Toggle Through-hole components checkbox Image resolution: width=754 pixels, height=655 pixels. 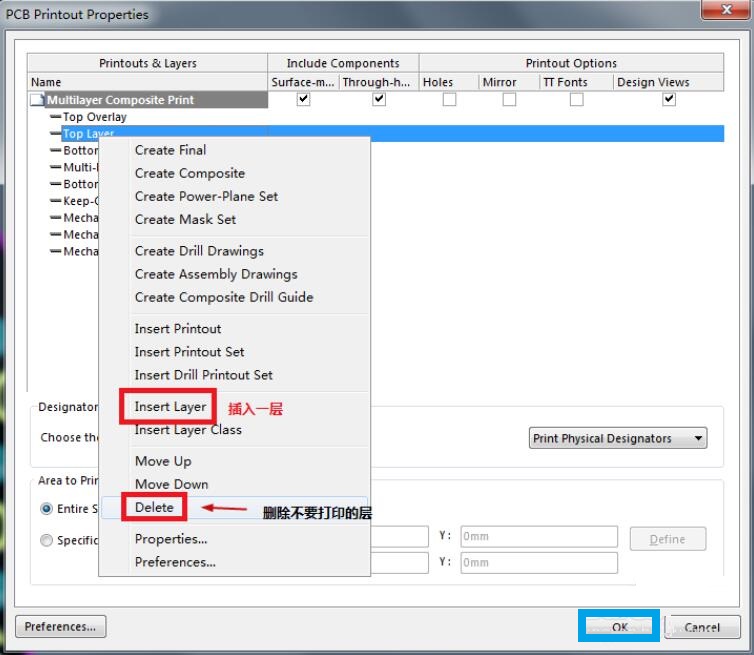pyautogui.click(x=379, y=99)
